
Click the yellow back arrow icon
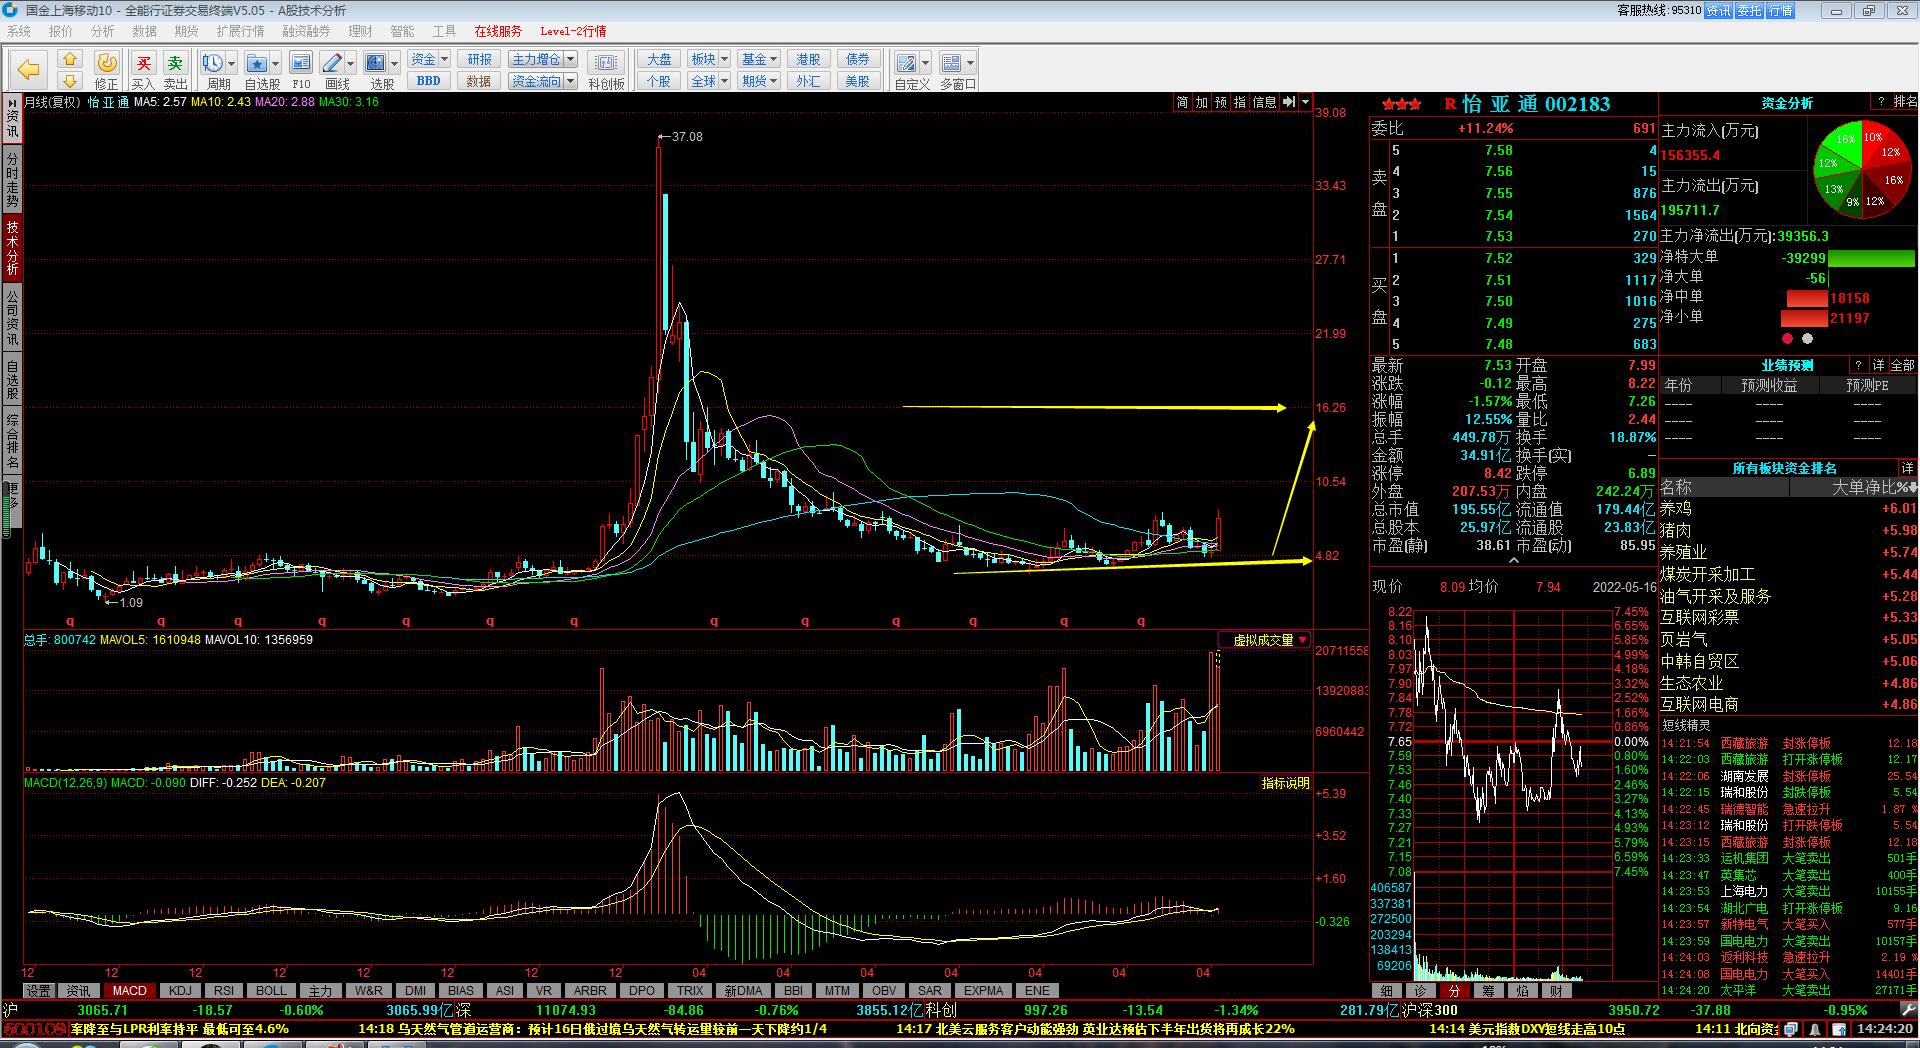coord(29,69)
